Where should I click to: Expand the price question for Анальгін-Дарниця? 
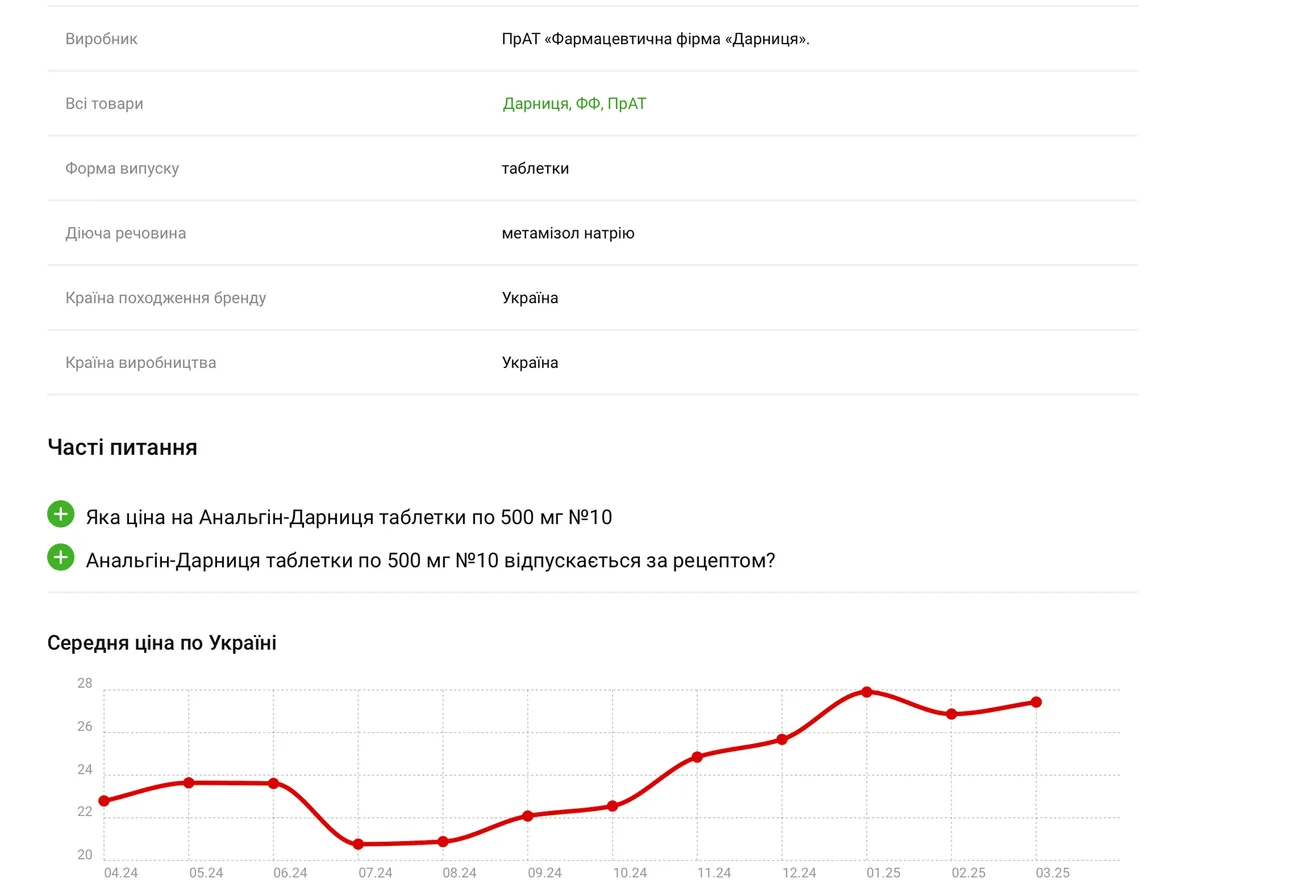point(61,515)
